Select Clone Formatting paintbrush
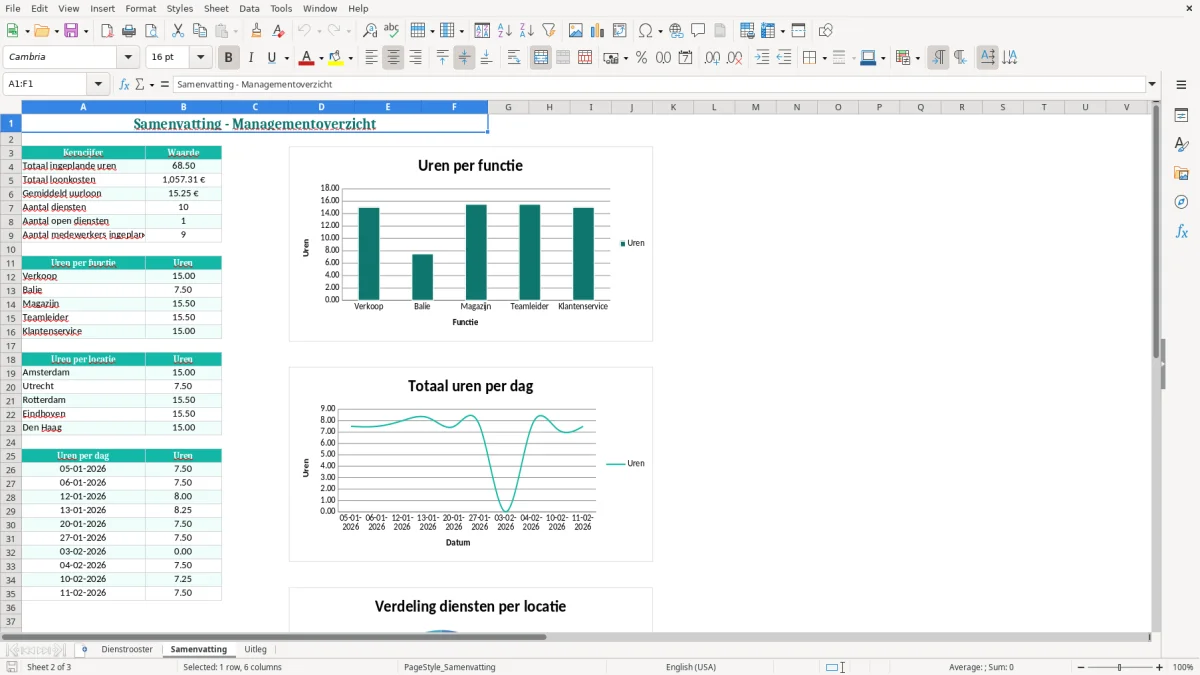This screenshot has height=675, width=1200. coord(257,31)
